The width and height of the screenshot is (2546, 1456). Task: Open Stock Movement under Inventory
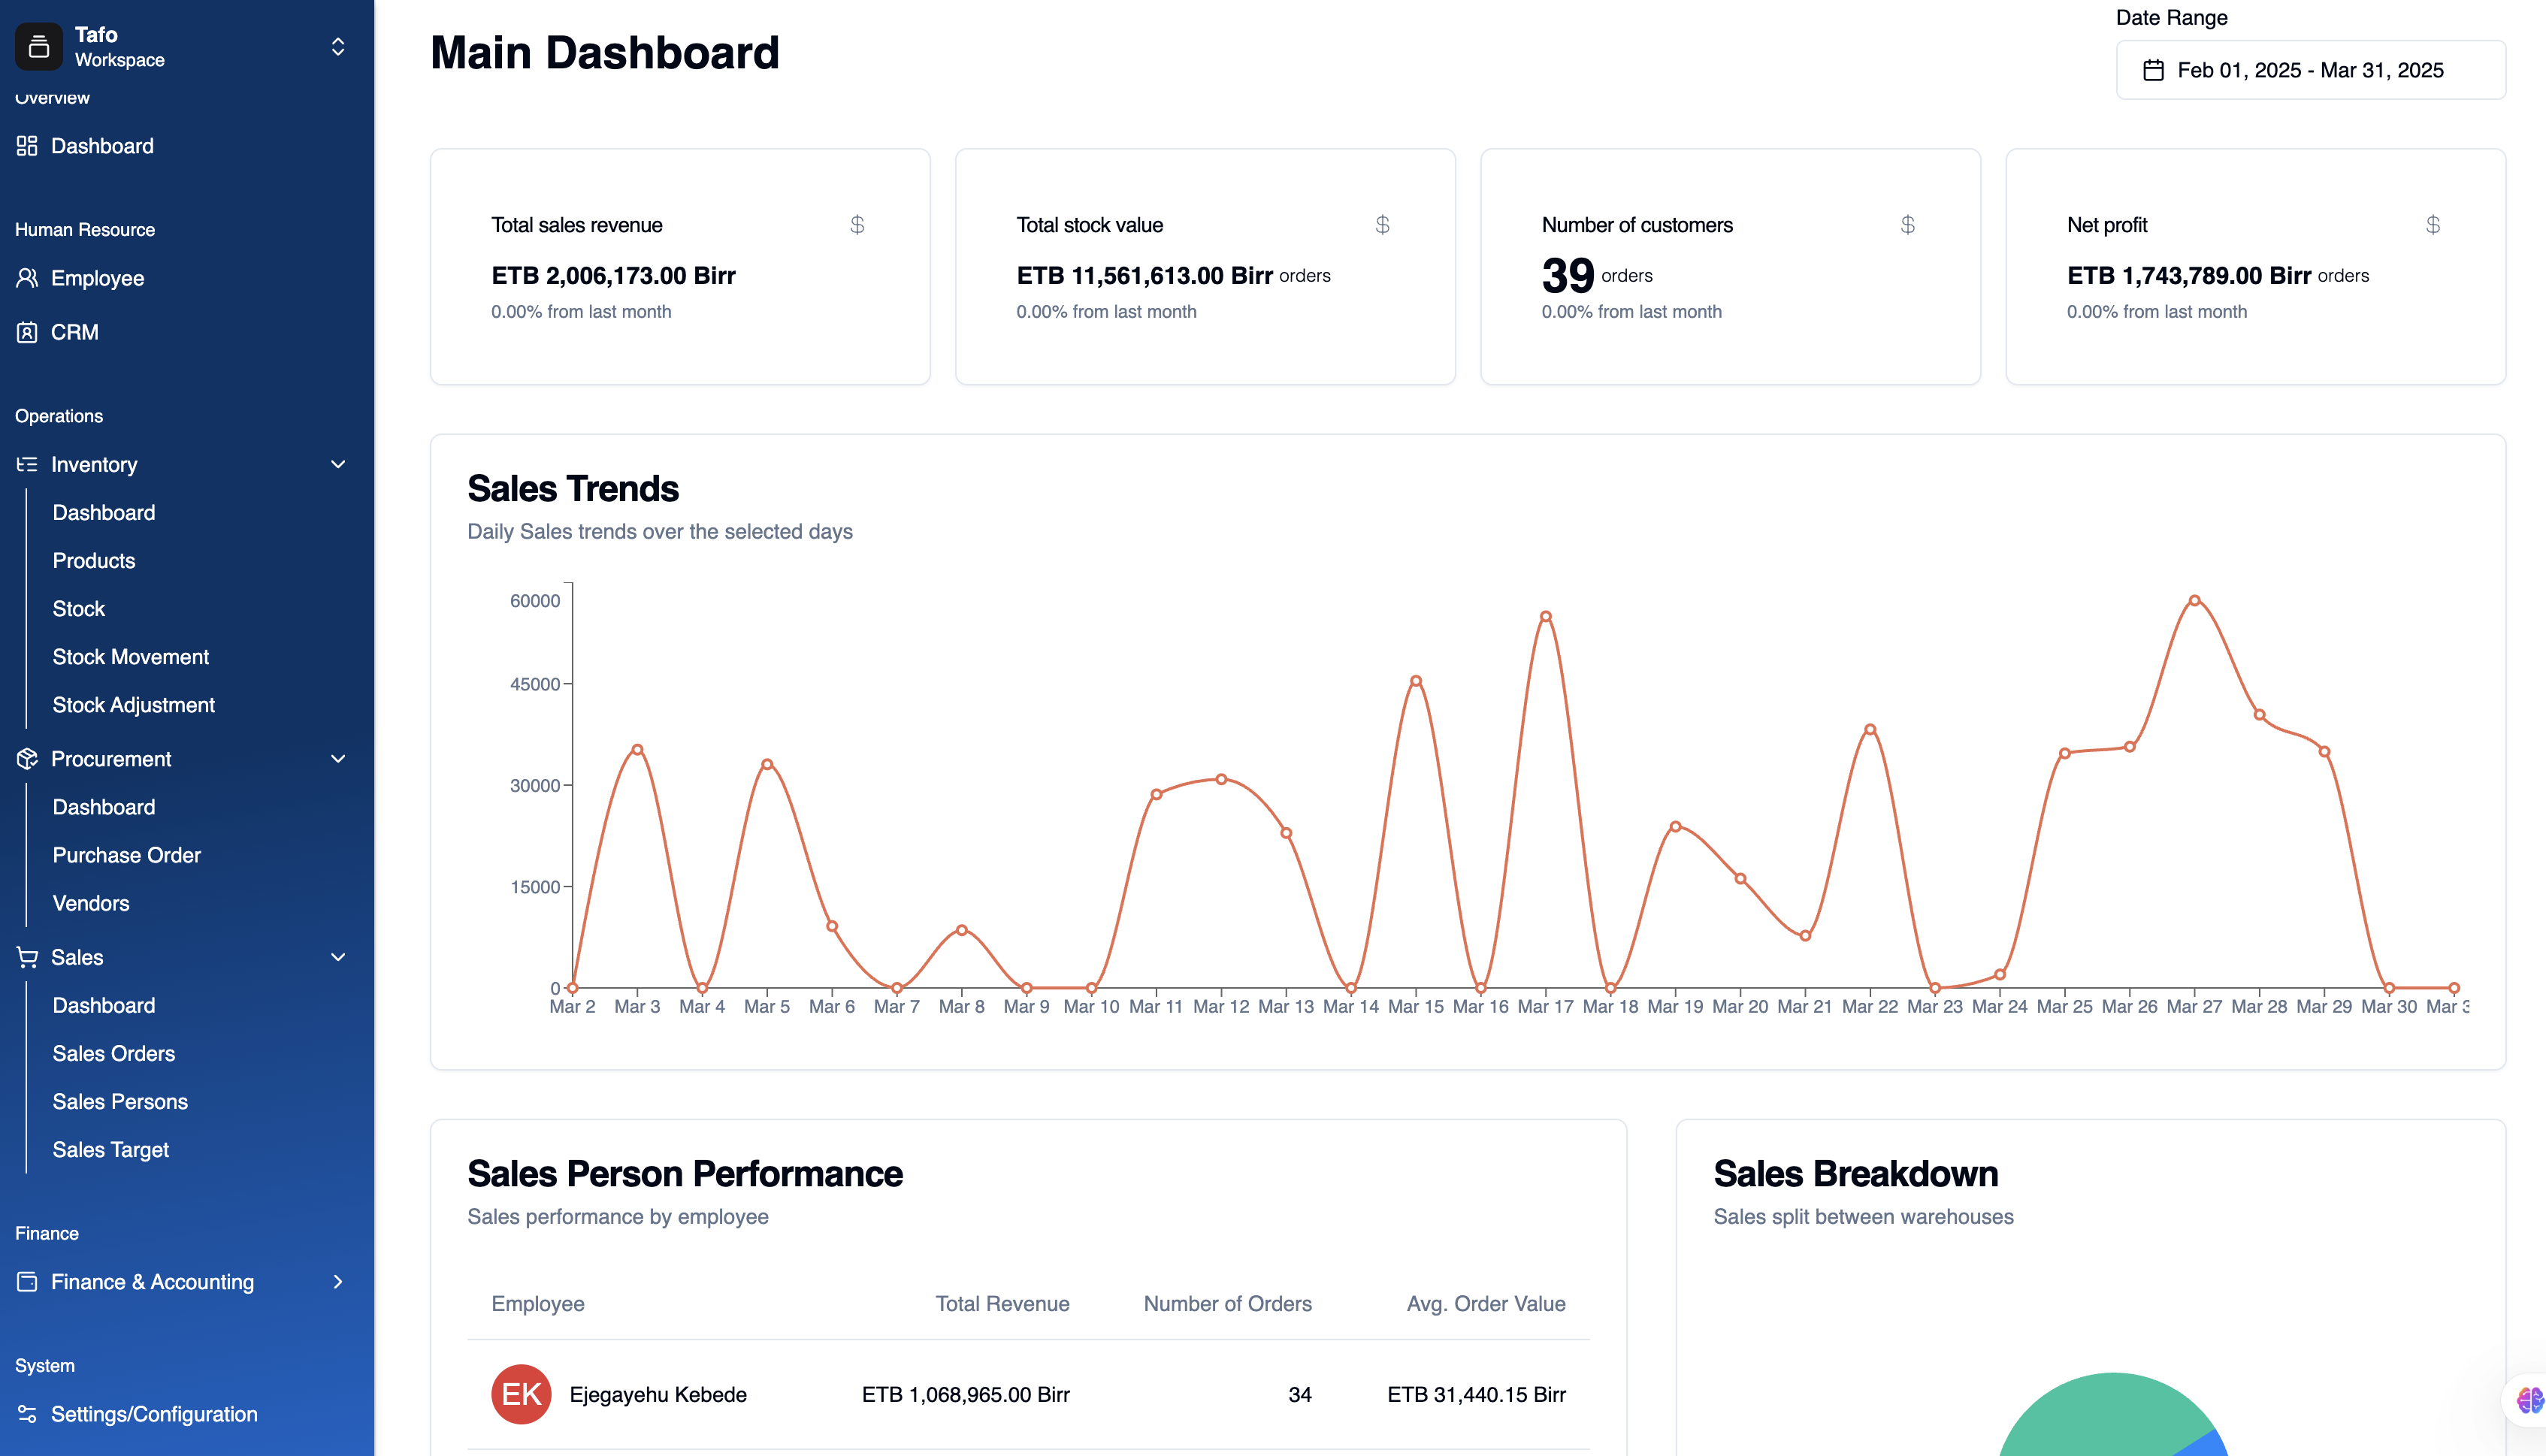tap(131, 657)
